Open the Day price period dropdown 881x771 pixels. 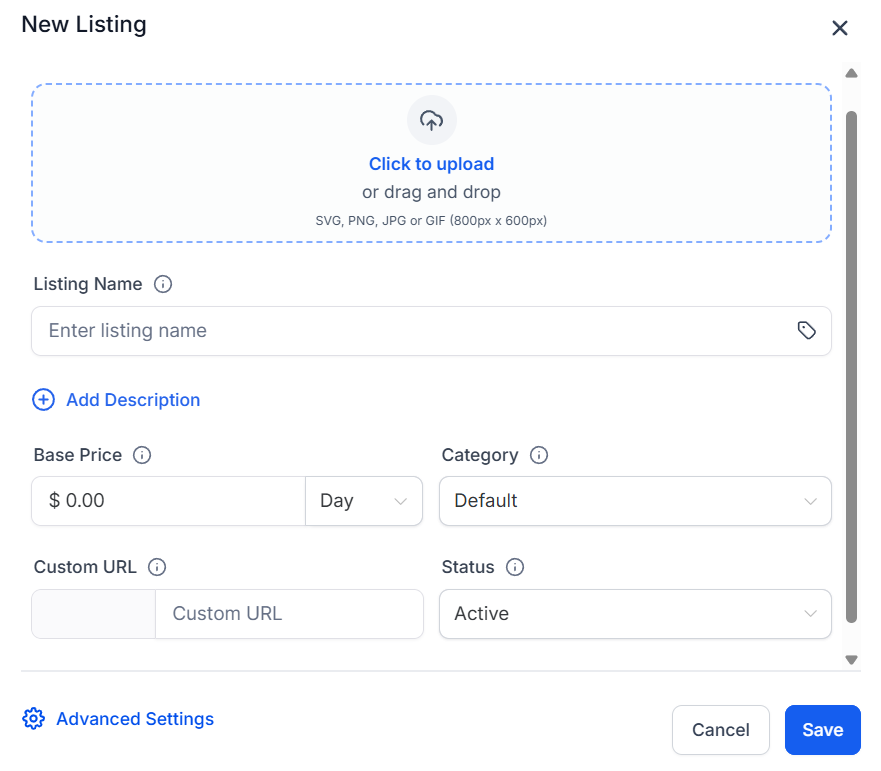[363, 501]
